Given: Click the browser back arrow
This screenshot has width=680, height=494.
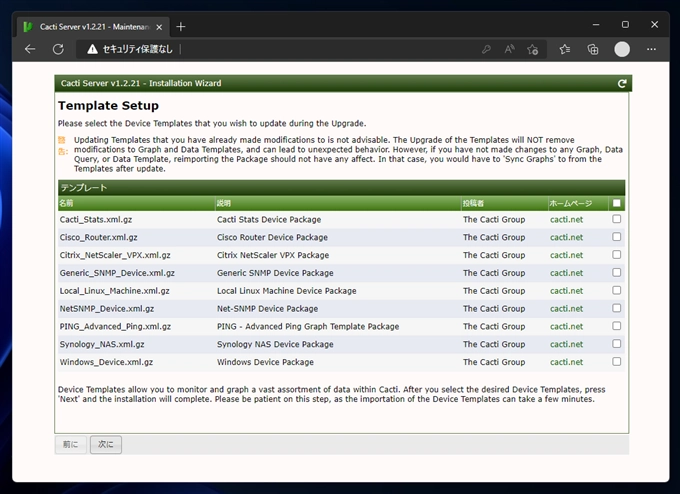Looking at the screenshot, I should 30,49.
